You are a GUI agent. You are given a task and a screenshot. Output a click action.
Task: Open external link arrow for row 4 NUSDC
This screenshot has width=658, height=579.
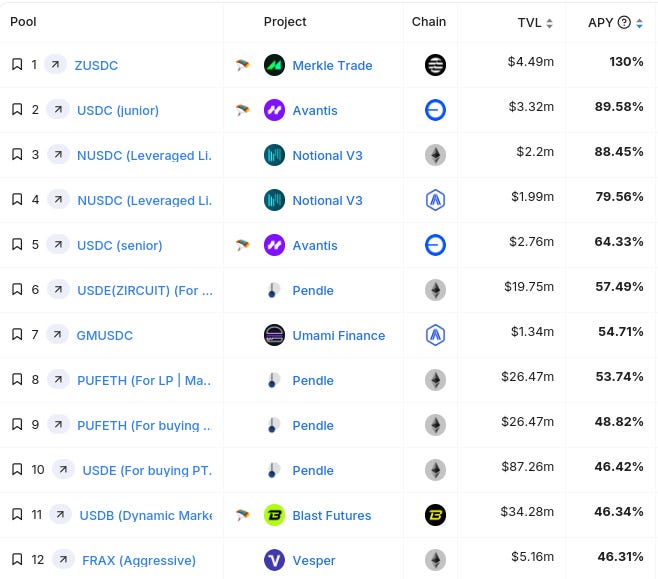58,200
